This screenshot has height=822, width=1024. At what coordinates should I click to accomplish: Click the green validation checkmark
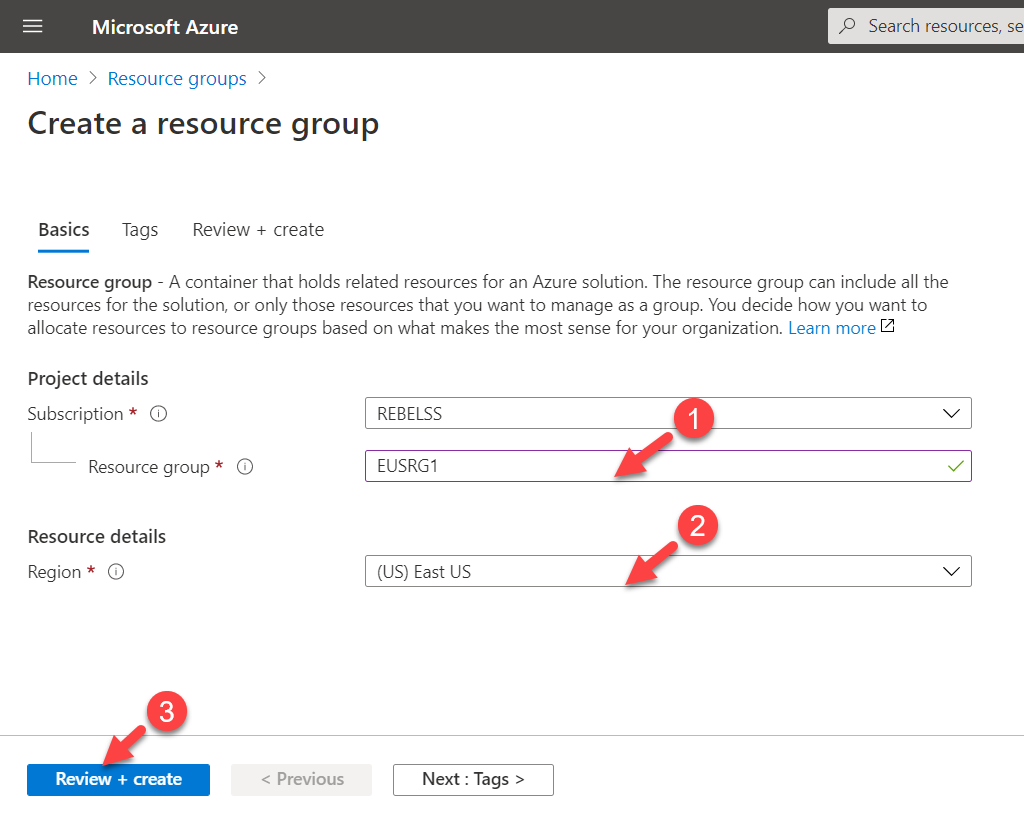click(x=955, y=466)
